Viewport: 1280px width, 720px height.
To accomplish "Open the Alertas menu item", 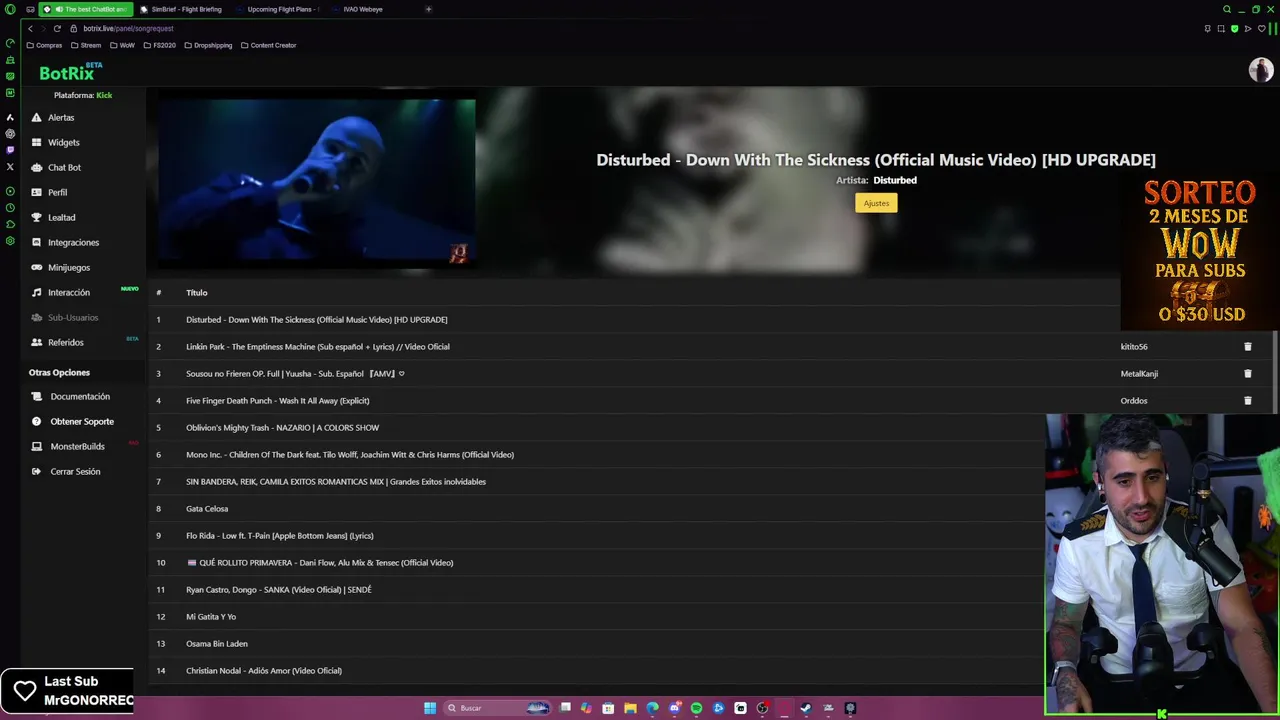I will coord(61,117).
